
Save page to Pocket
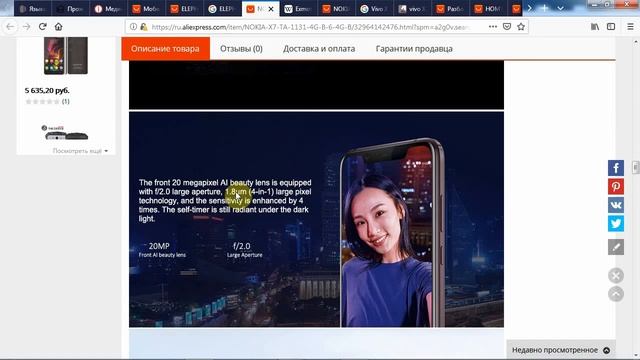pos(507,27)
